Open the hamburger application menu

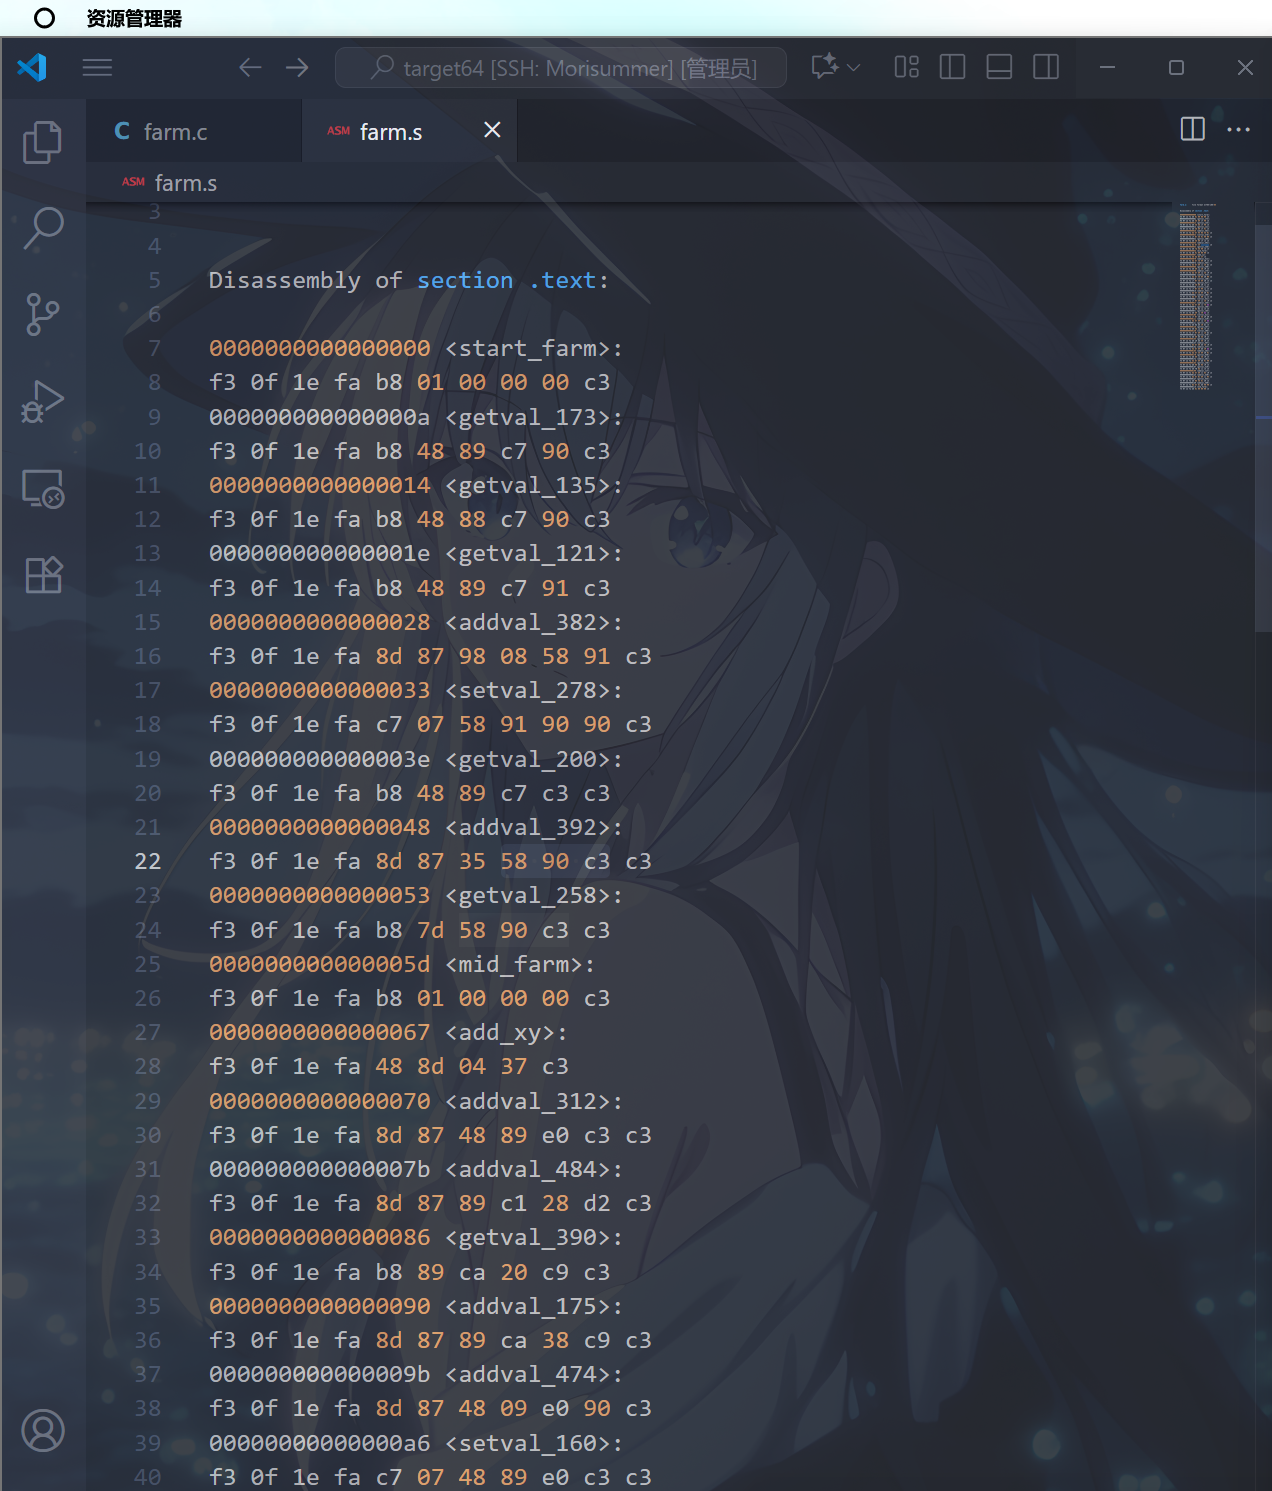[x=97, y=68]
